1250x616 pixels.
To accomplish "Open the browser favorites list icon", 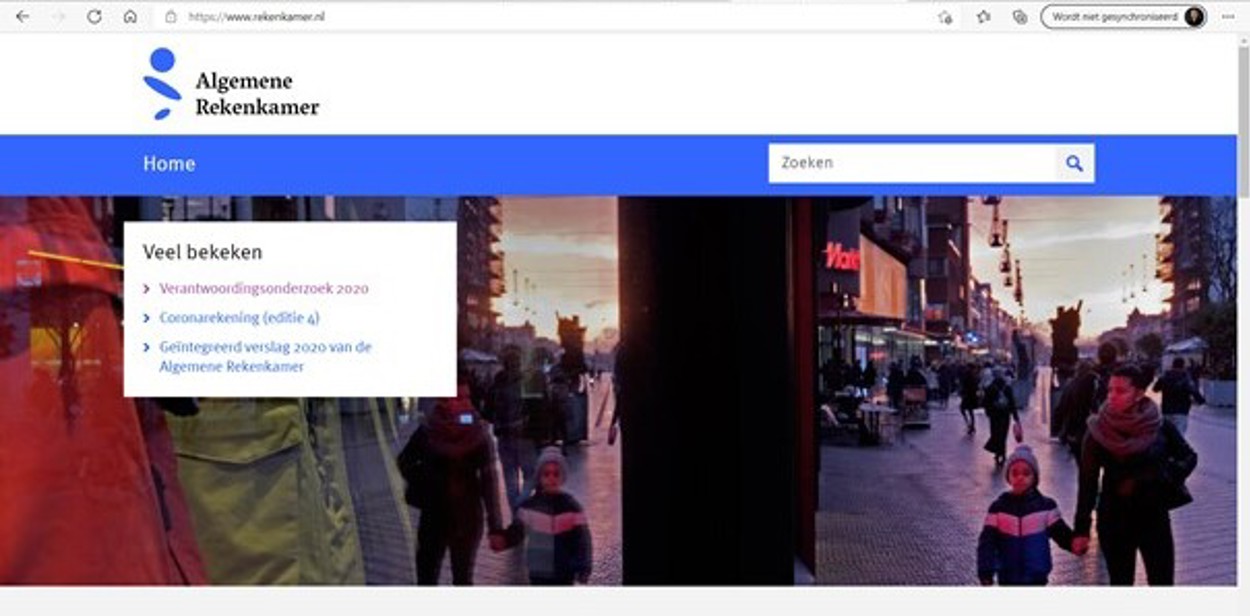I will [x=983, y=17].
